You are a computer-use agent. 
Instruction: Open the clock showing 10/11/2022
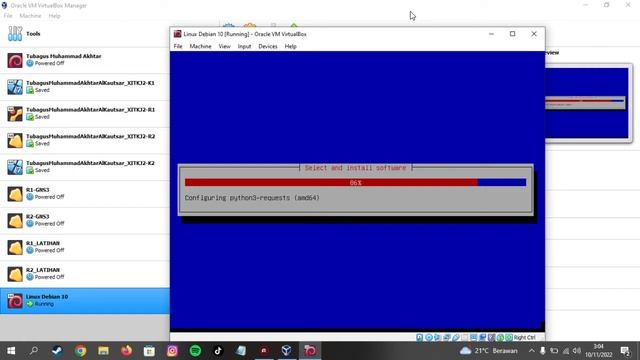(x=598, y=351)
